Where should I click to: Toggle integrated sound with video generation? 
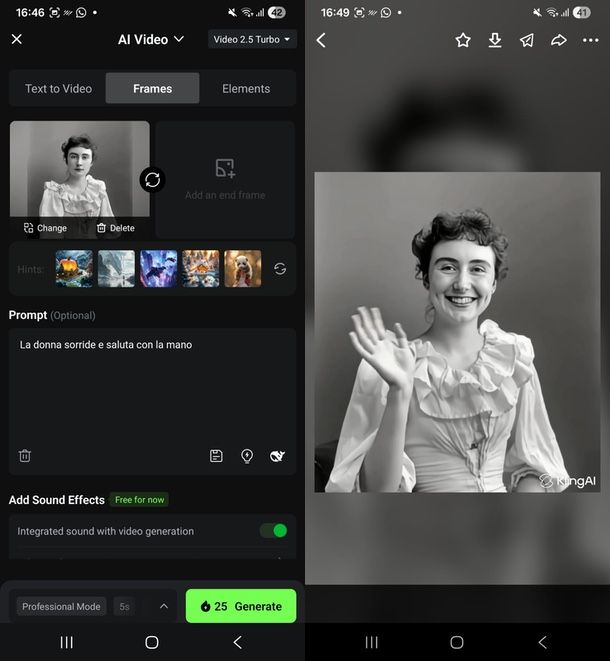(274, 531)
